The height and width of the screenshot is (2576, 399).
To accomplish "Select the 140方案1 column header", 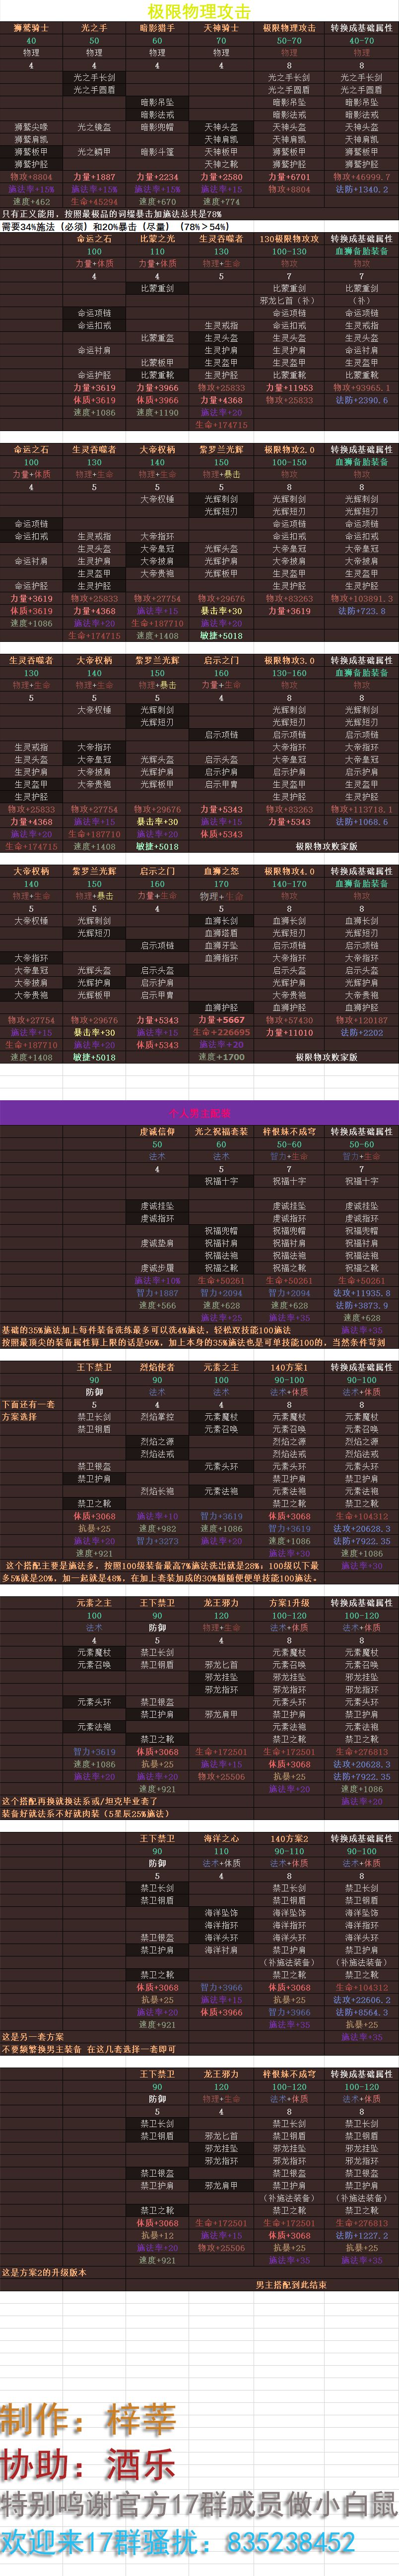I will (x=289, y=1367).
